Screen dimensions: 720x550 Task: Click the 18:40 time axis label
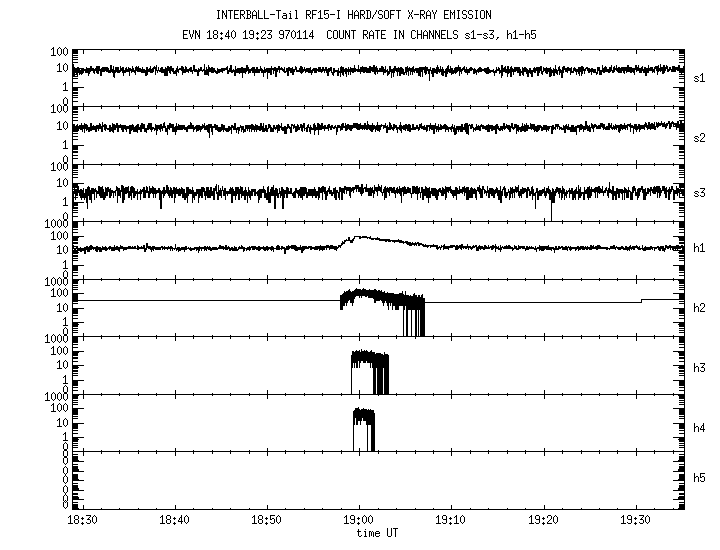click(x=174, y=521)
